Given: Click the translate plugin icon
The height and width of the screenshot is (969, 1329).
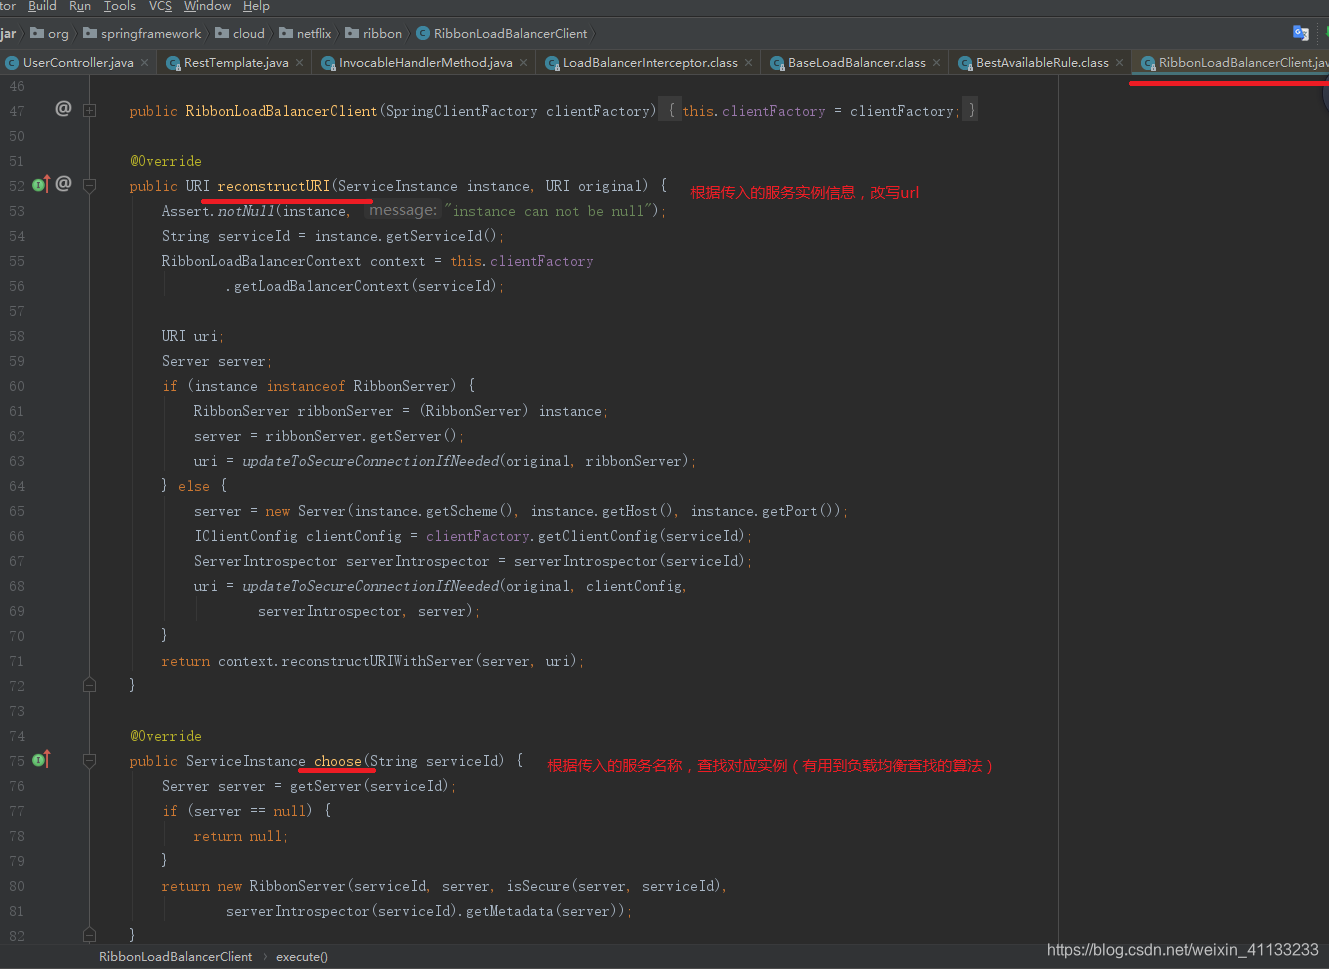Looking at the screenshot, I should 1300,33.
